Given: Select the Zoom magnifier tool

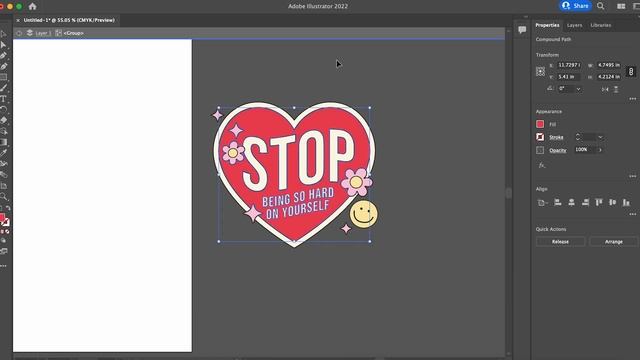Looking at the screenshot, I should point(3,196).
